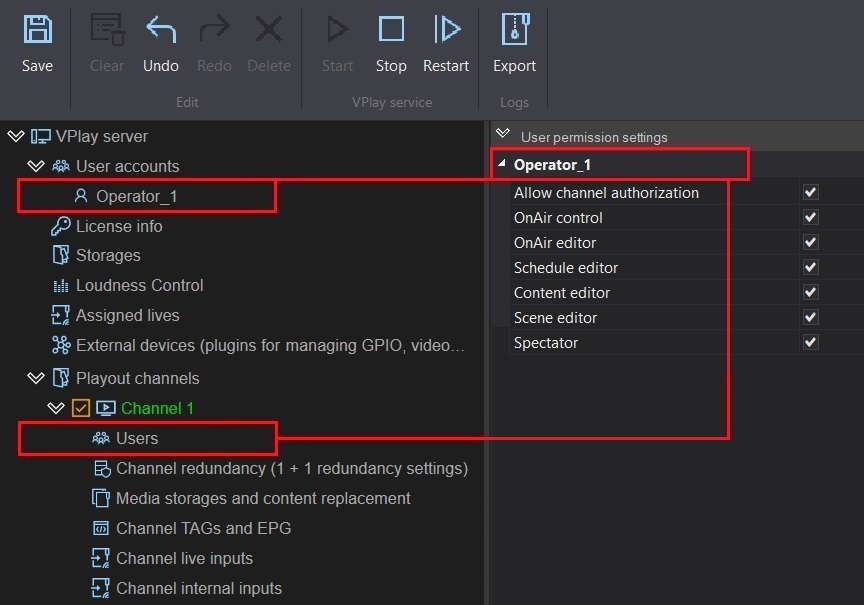Screen dimensions: 864x605
Task: Click the Undo arrow icon
Action: pos(161,29)
